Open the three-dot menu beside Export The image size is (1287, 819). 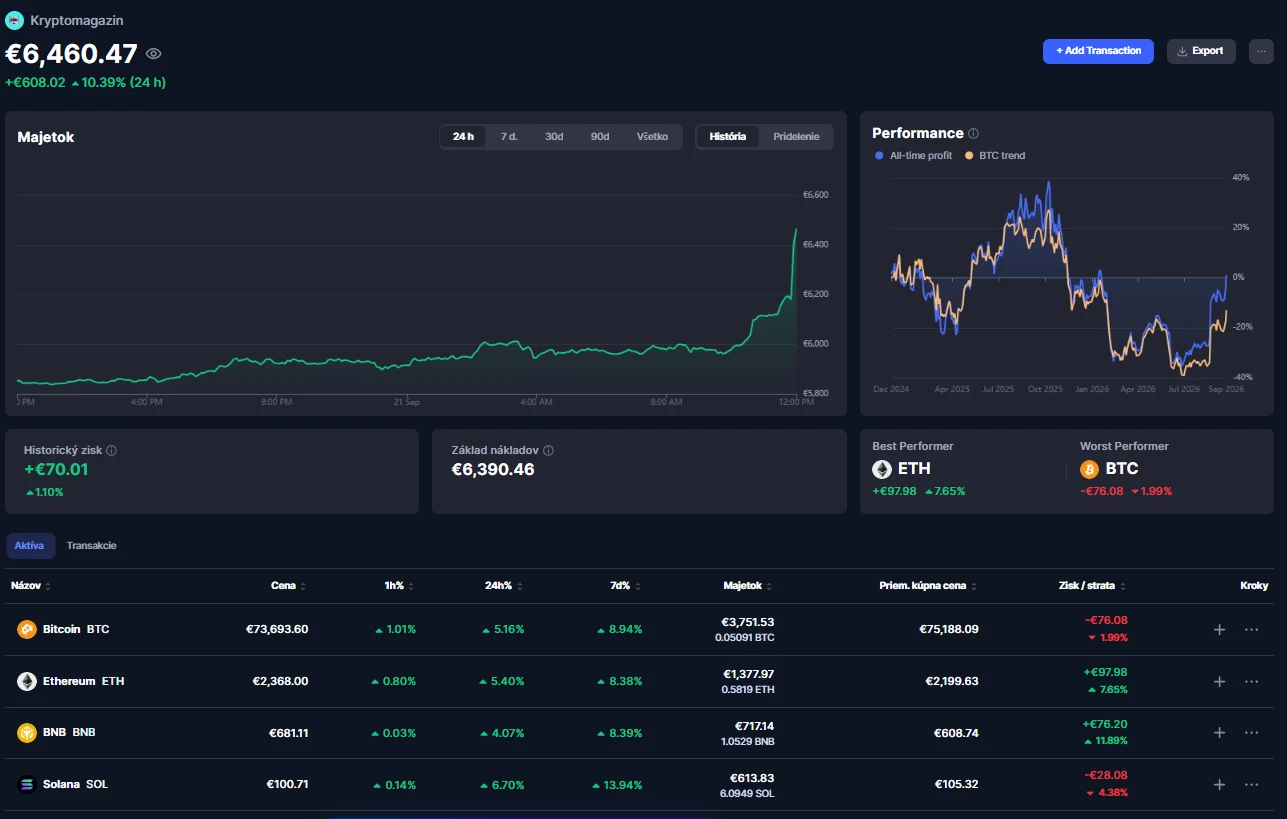coord(1261,51)
